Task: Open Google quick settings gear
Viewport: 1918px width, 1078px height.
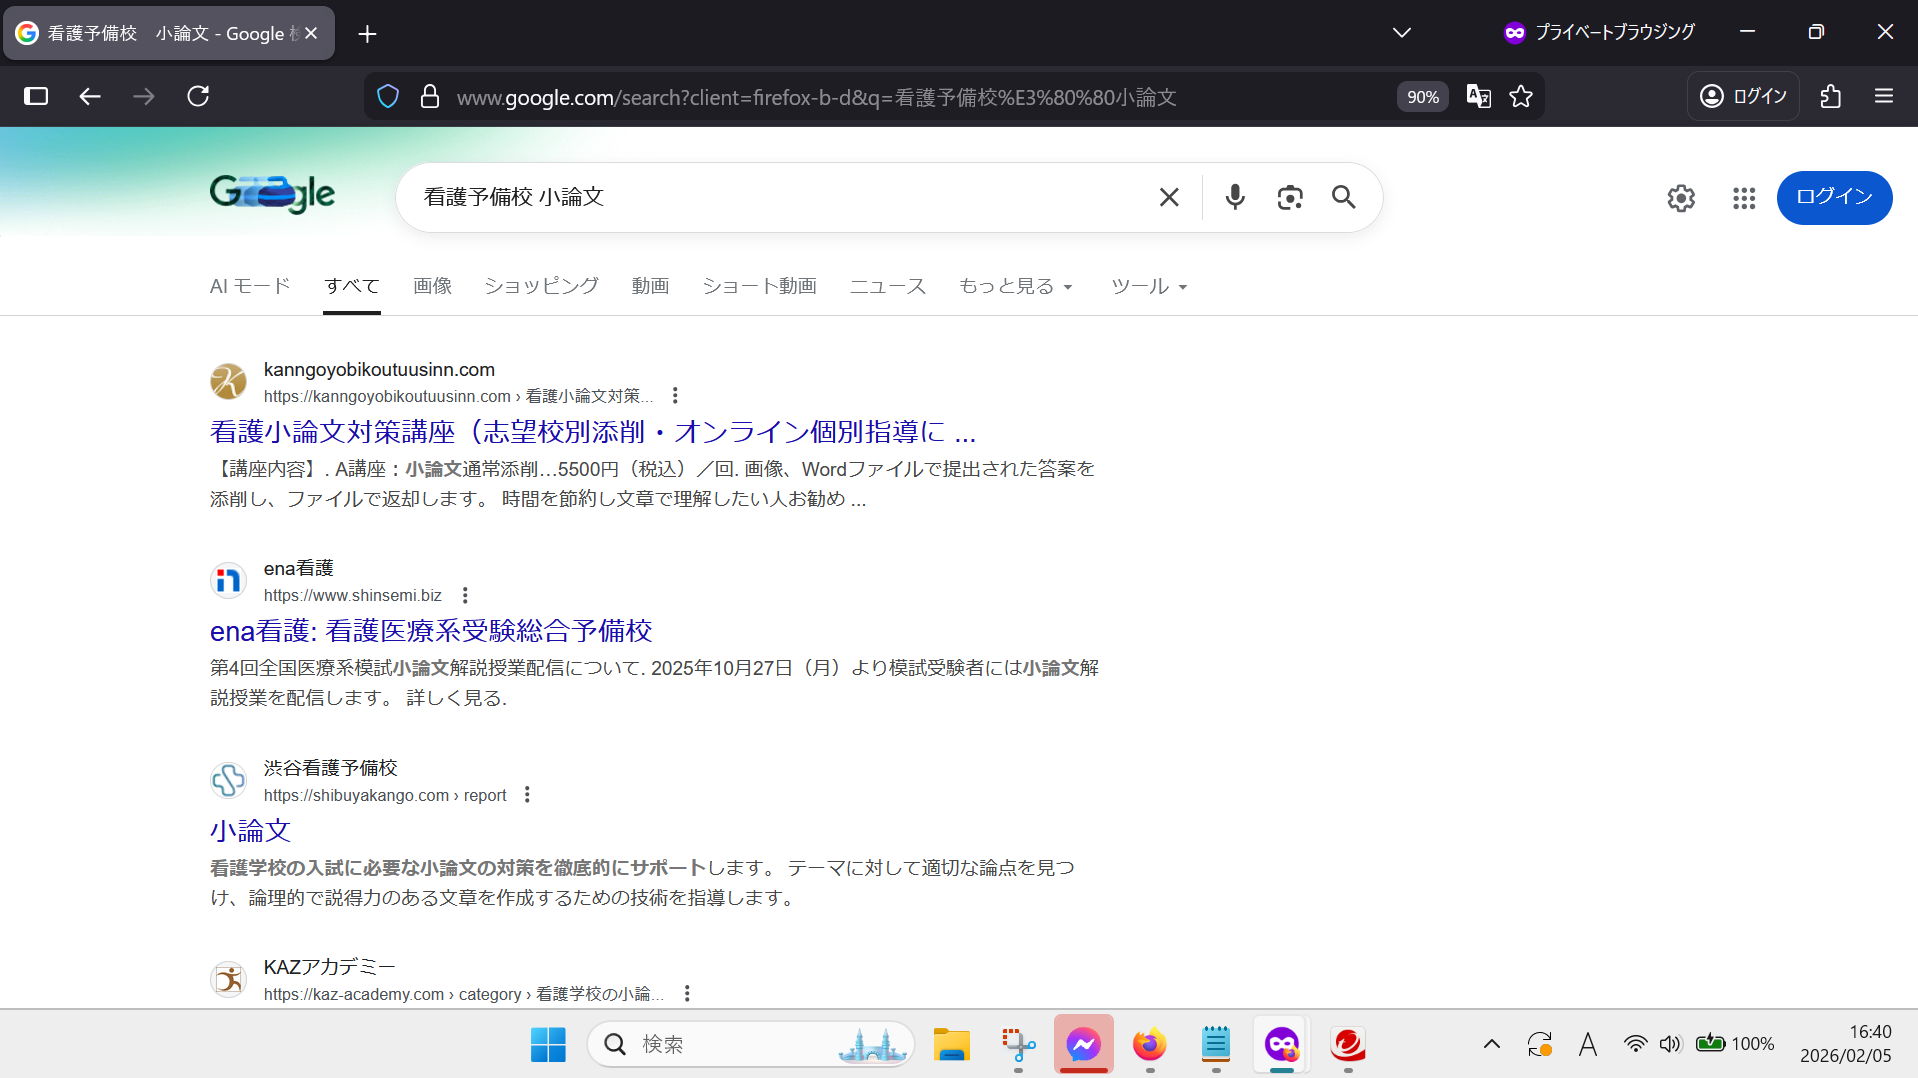Action: click(1680, 198)
